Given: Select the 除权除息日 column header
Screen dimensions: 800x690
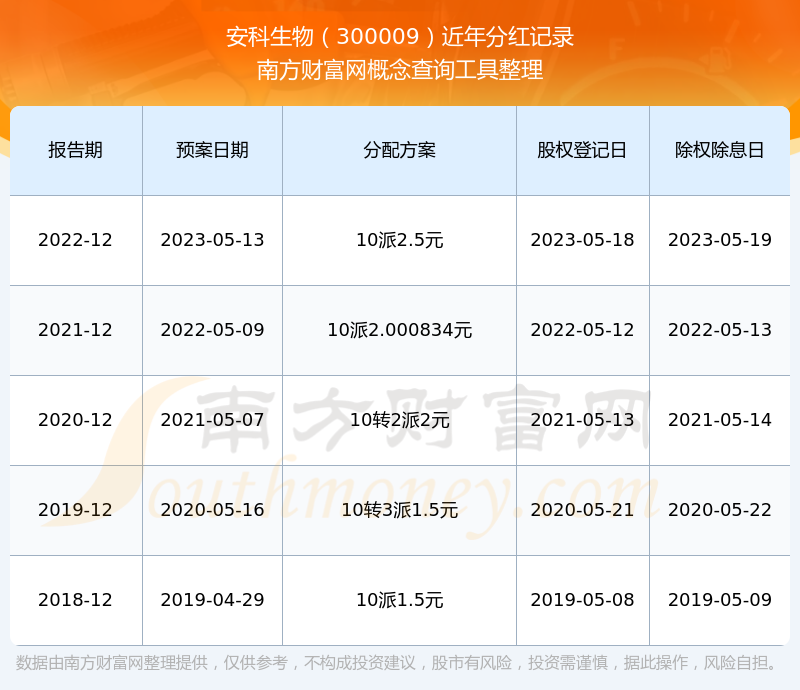Looking at the screenshot, I should (720, 150).
